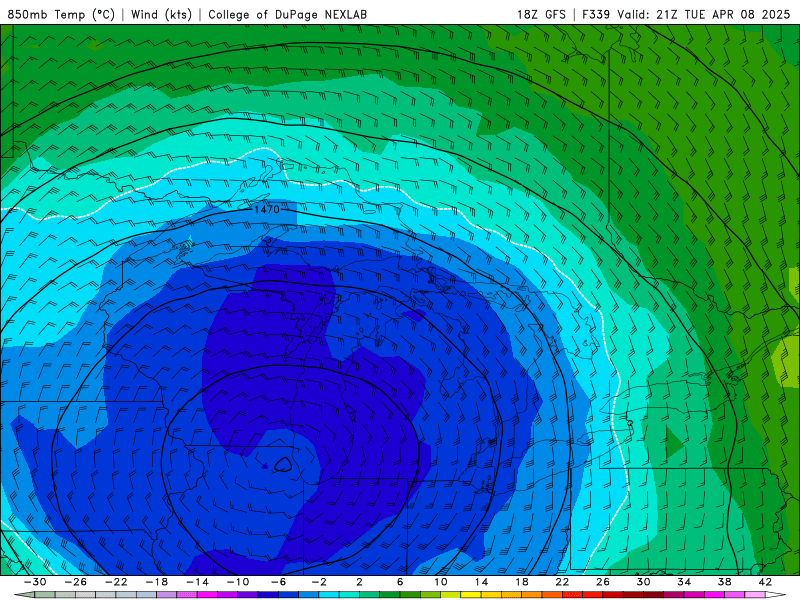Click the positive '2' color scale label

pyautogui.click(x=359, y=582)
